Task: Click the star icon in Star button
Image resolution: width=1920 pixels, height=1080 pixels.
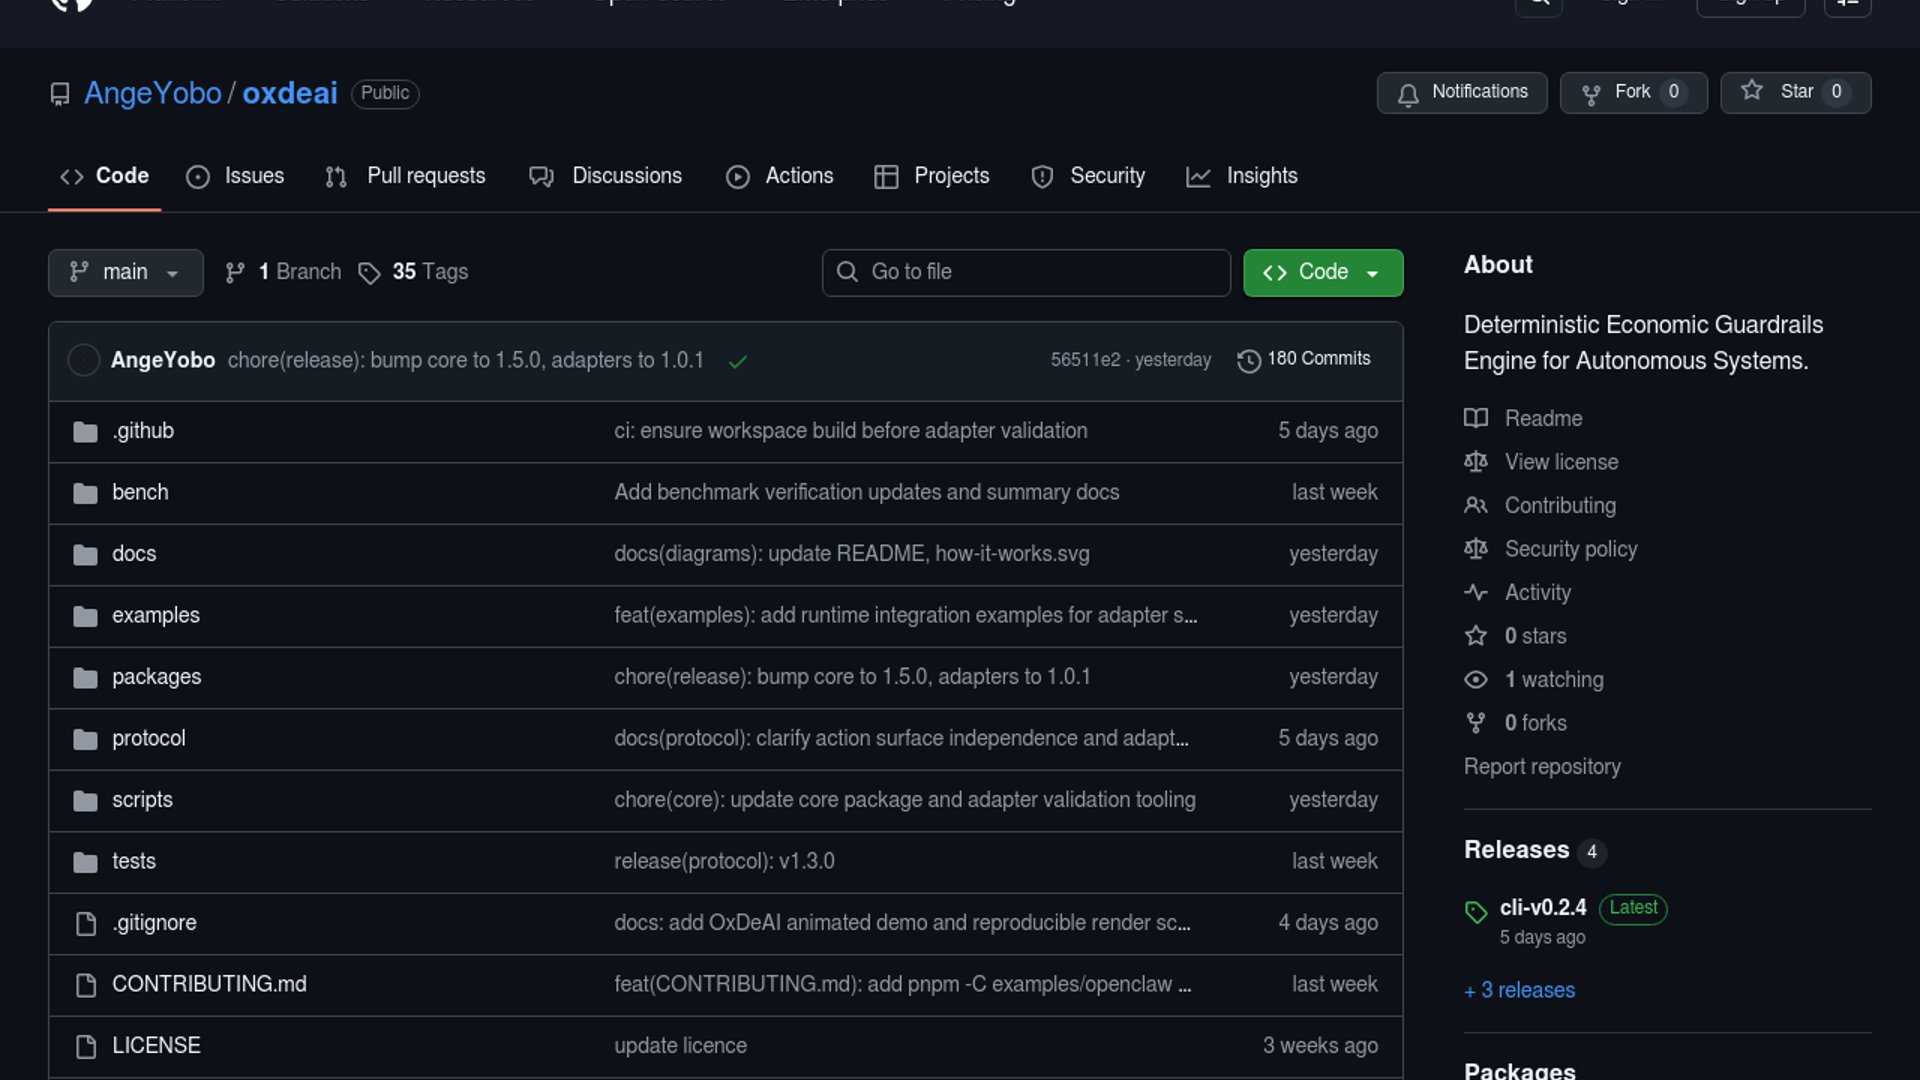Action: tap(1752, 91)
